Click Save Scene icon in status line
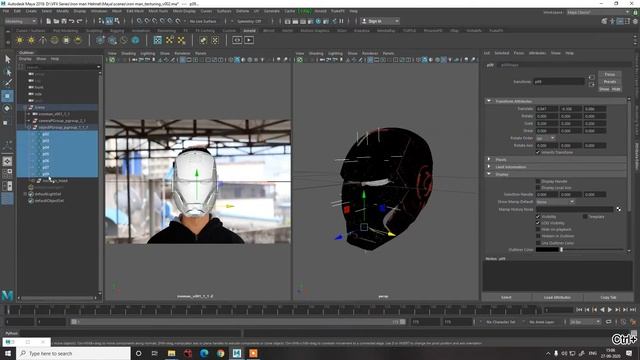The width and height of the screenshot is (640, 360). [64, 21]
